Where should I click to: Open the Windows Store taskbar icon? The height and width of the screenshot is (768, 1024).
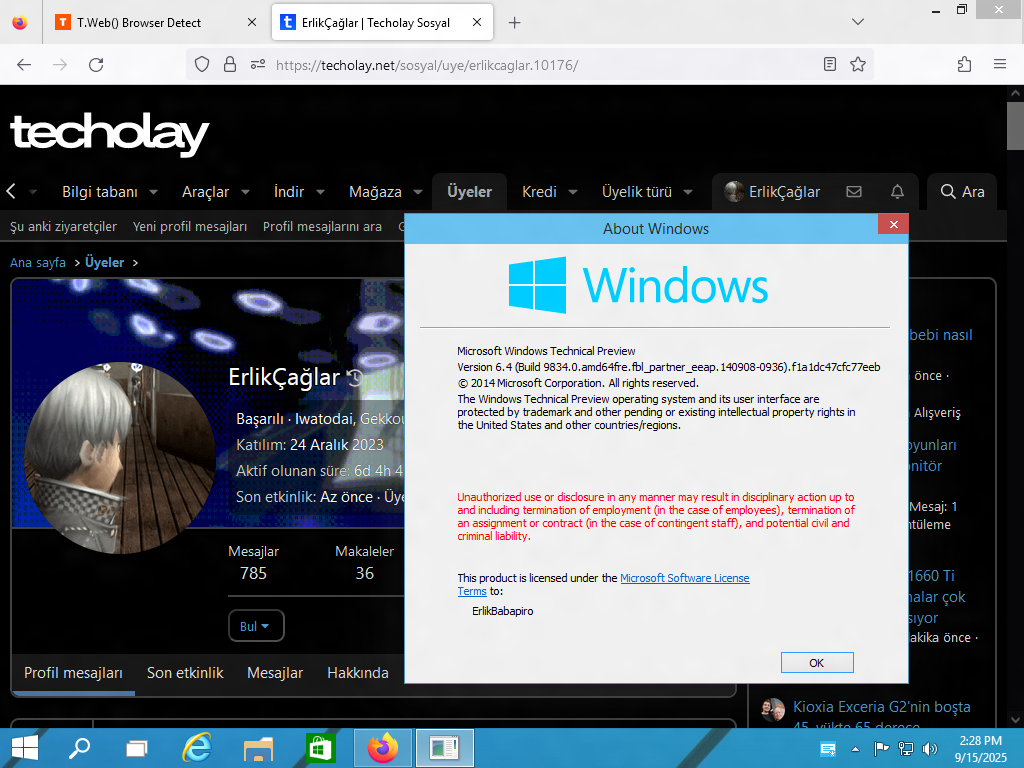(320, 748)
